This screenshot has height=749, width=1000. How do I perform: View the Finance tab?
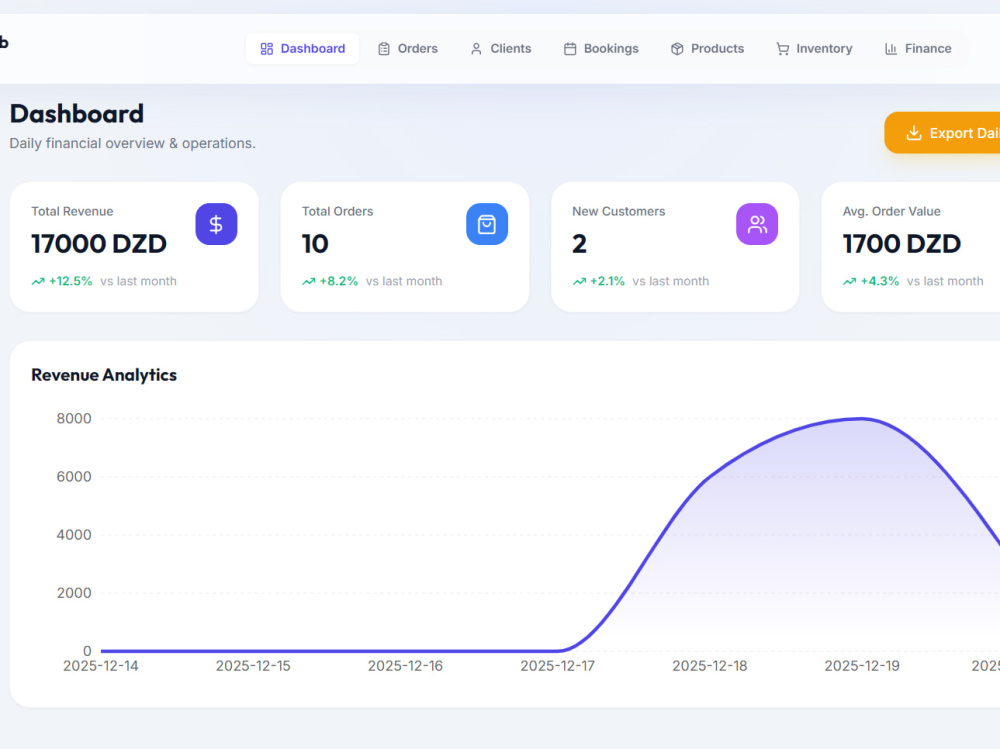pos(918,48)
